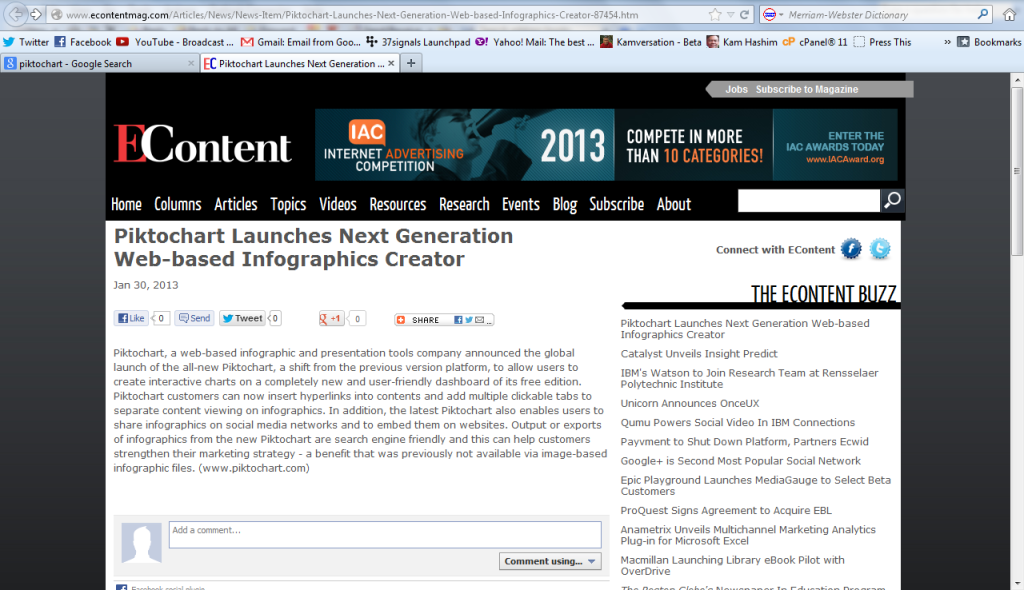Focus the site search input field
This screenshot has width=1024, height=590.
[x=808, y=201]
